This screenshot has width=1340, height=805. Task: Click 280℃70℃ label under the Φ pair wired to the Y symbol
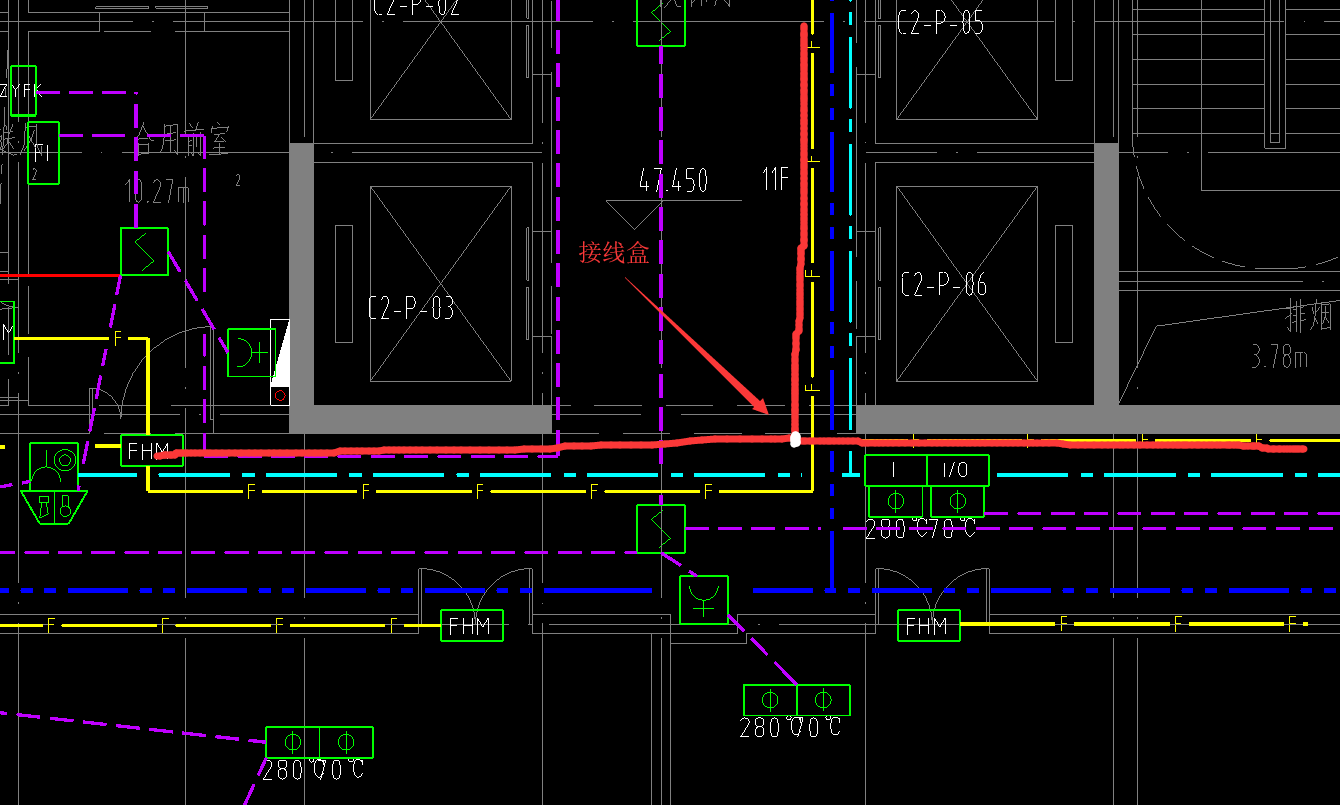coord(791,728)
